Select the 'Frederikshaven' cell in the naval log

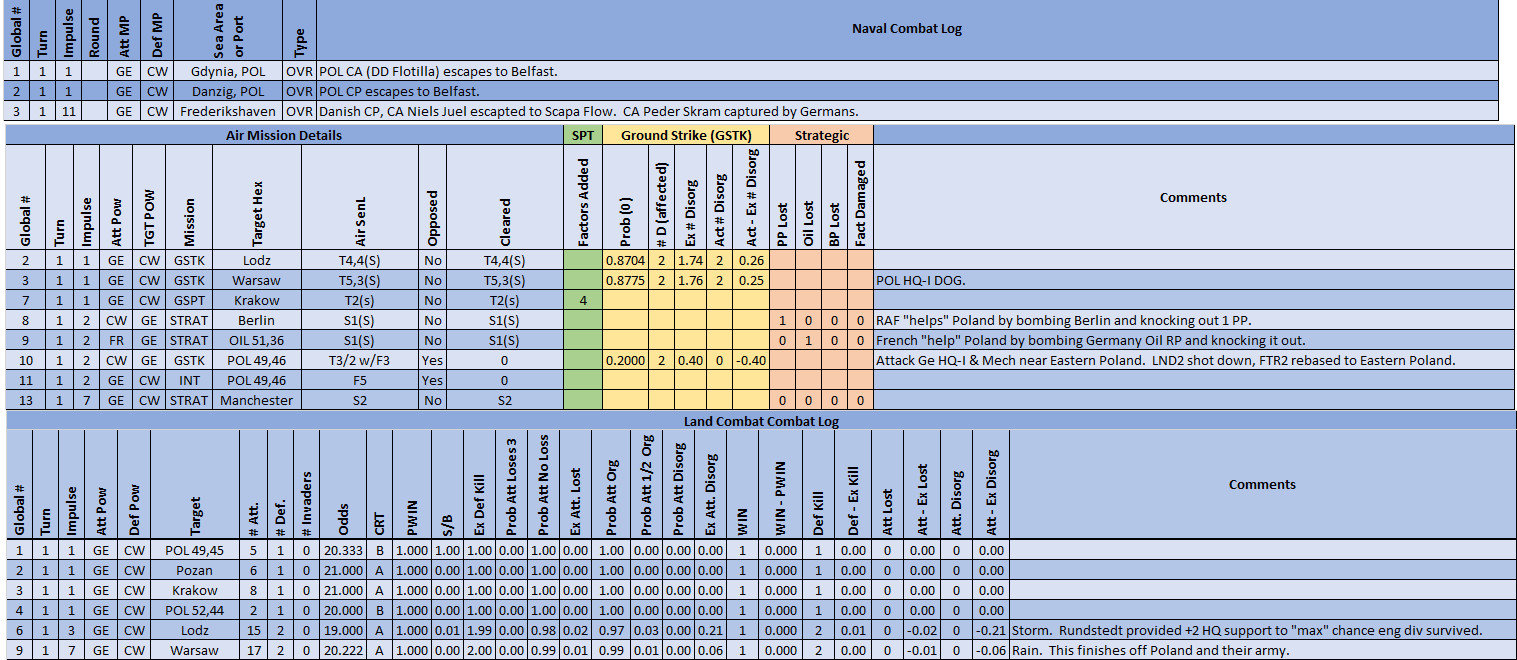[x=226, y=111]
